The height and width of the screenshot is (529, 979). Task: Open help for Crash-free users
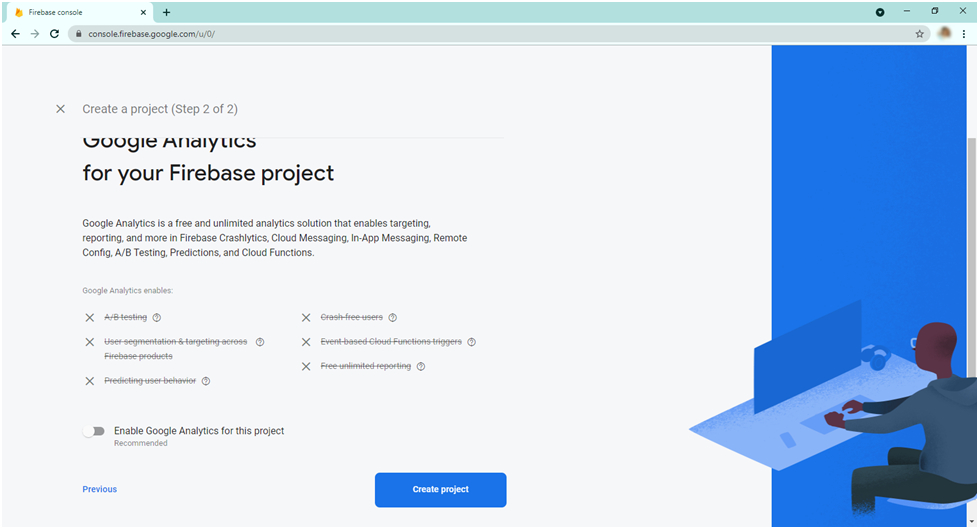392,317
